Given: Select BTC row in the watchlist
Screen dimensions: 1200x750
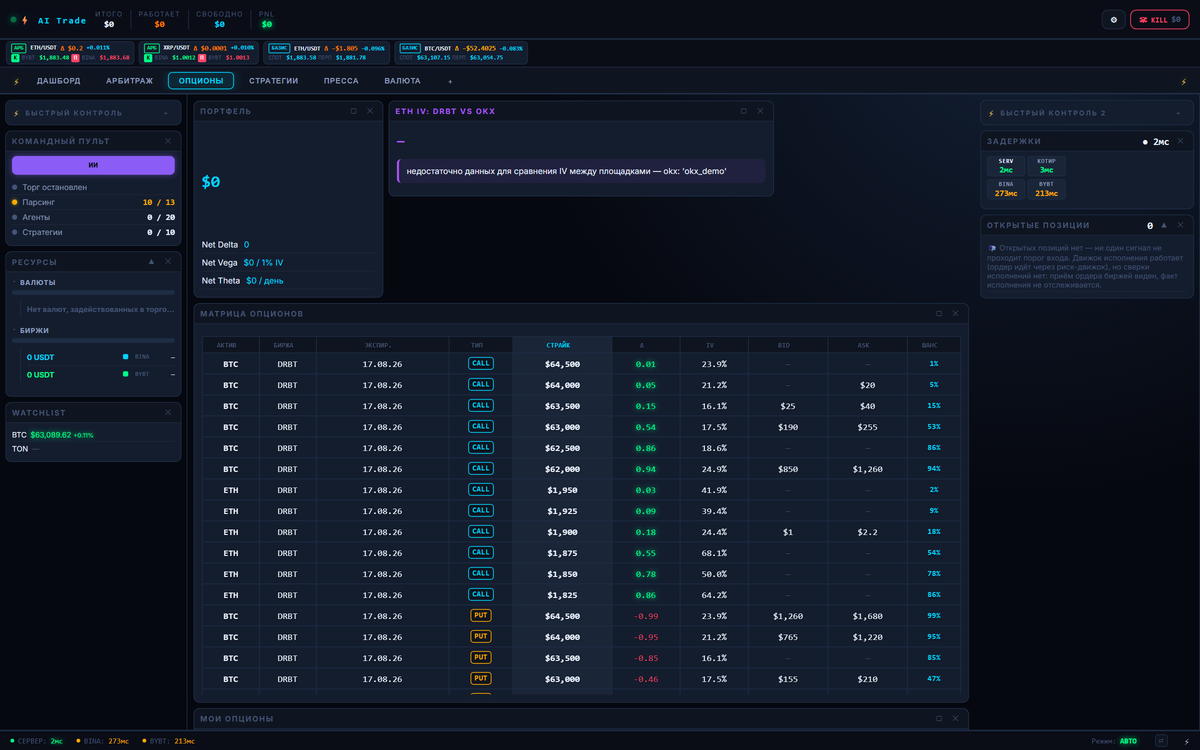Looking at the screenshot, I should pyautogui.click(x=93, y=435).
